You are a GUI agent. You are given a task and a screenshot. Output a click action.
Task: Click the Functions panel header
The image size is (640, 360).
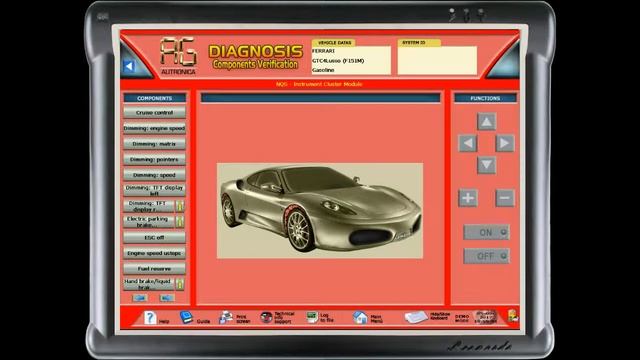(485, 98)
